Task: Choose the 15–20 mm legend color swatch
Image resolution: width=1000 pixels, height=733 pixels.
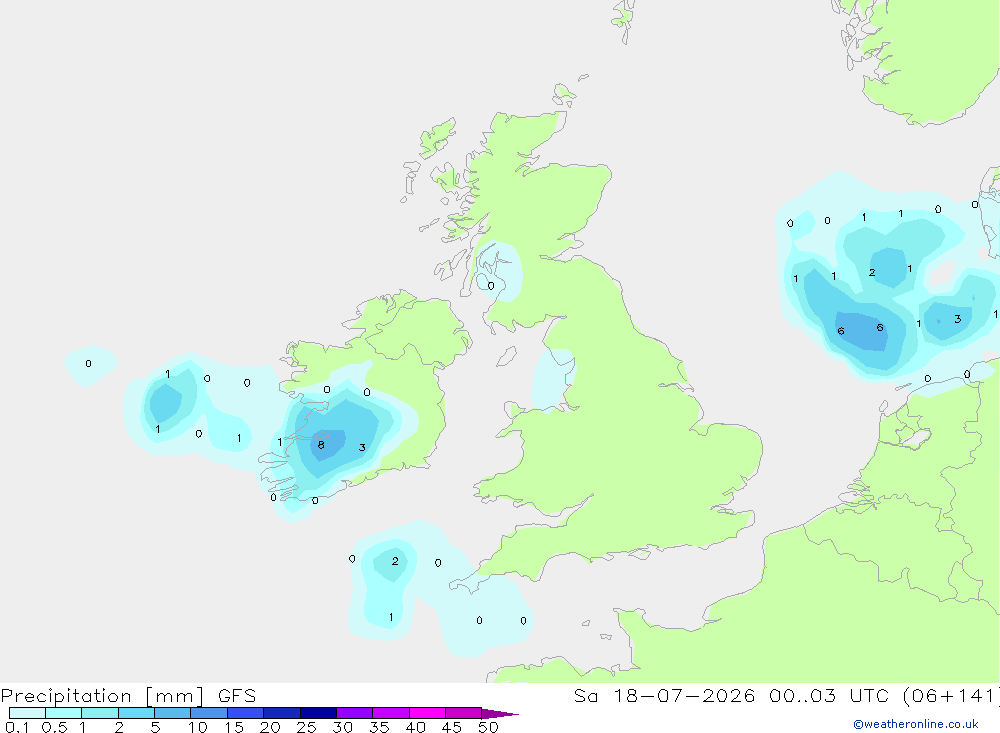Action: [246, 713]
